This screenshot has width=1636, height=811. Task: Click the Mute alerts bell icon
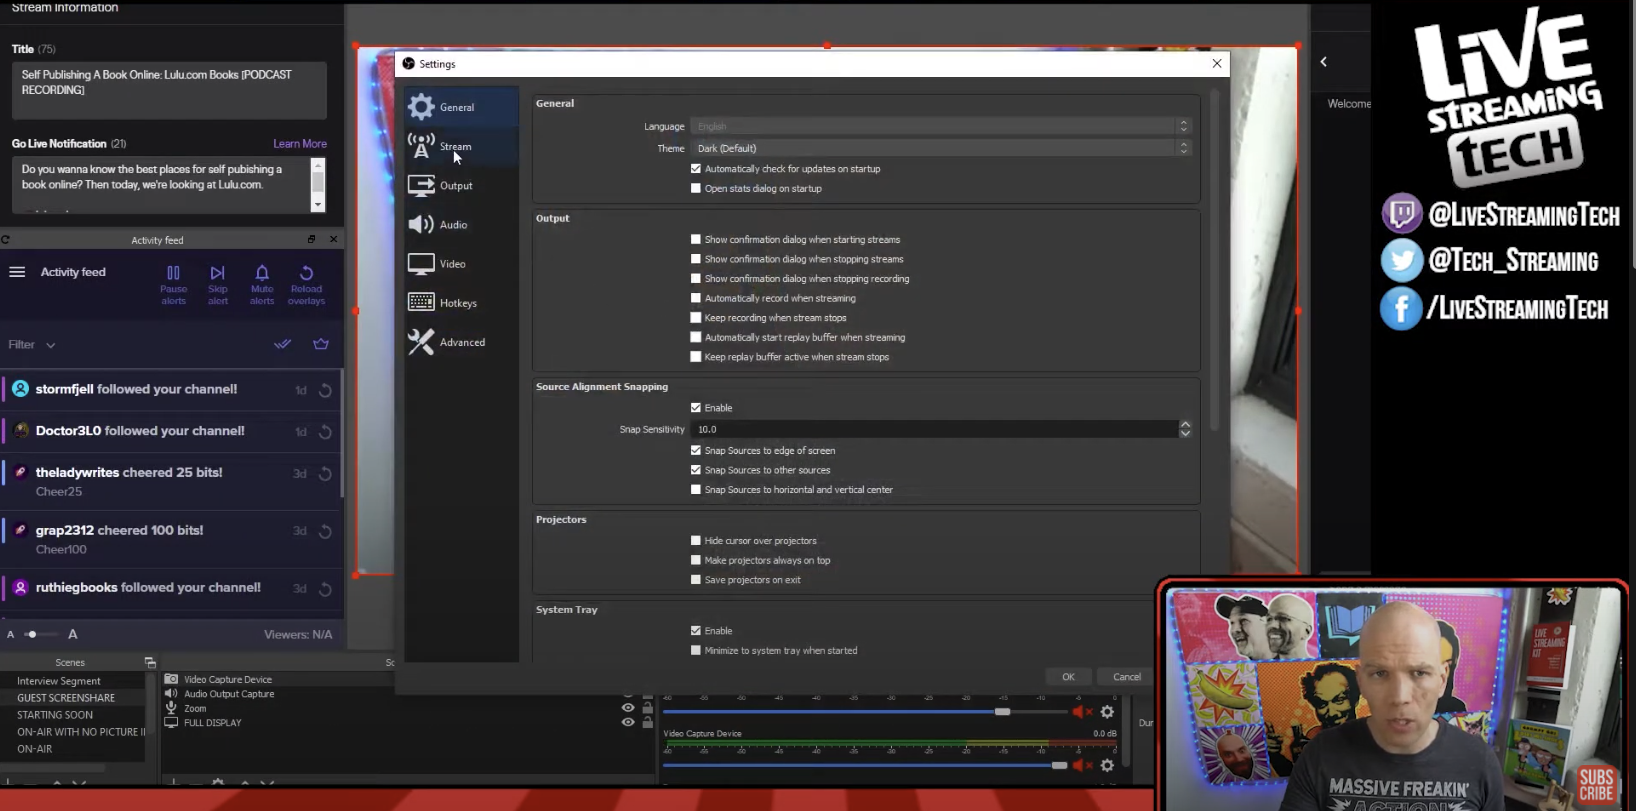[x=262, y=273]
